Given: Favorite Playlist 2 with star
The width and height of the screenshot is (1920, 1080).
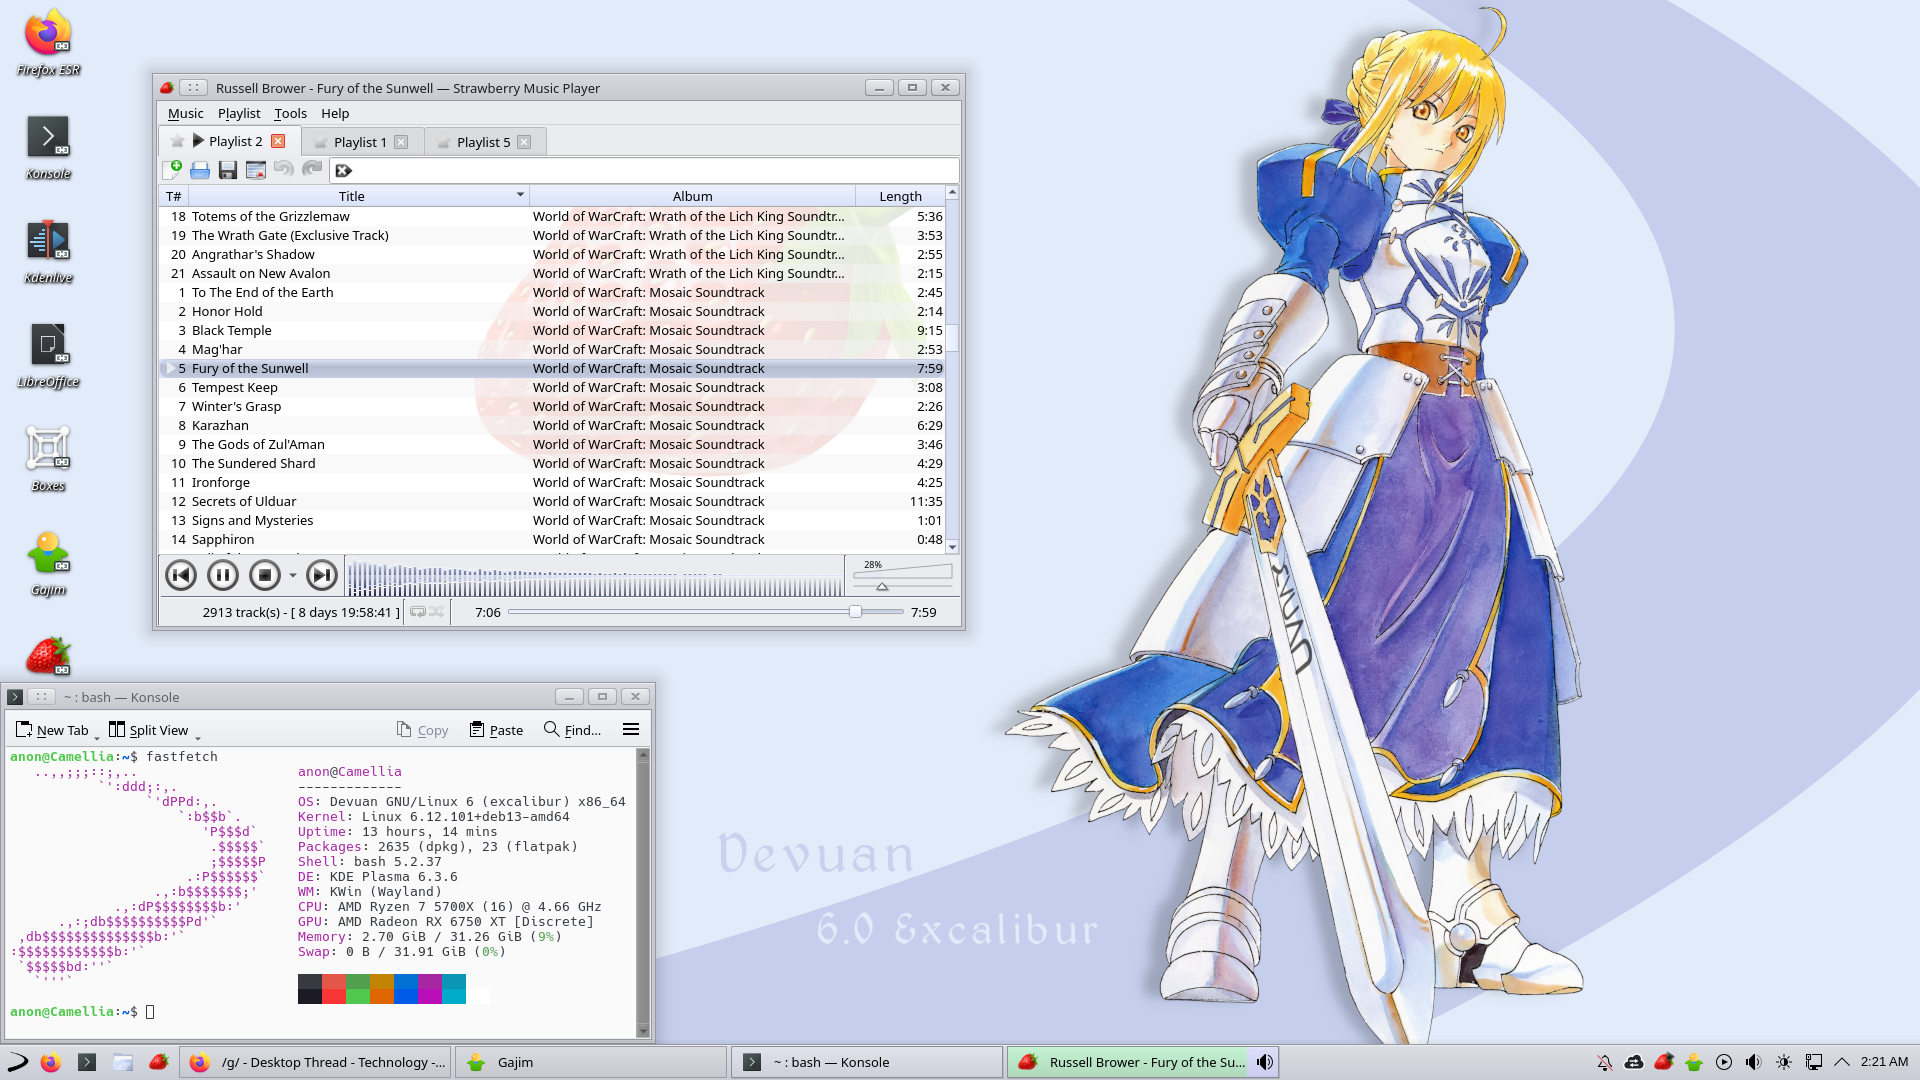Looking at the screenshot, I should tap(177, 141).
